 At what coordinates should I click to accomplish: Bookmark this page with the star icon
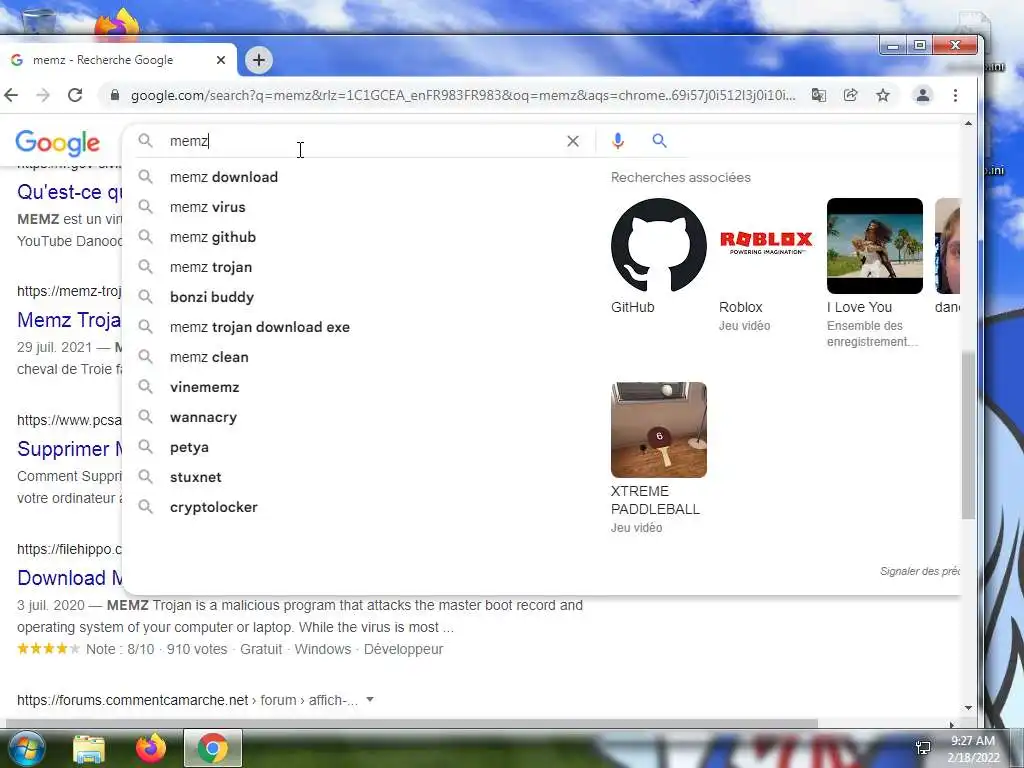(883, 95)
